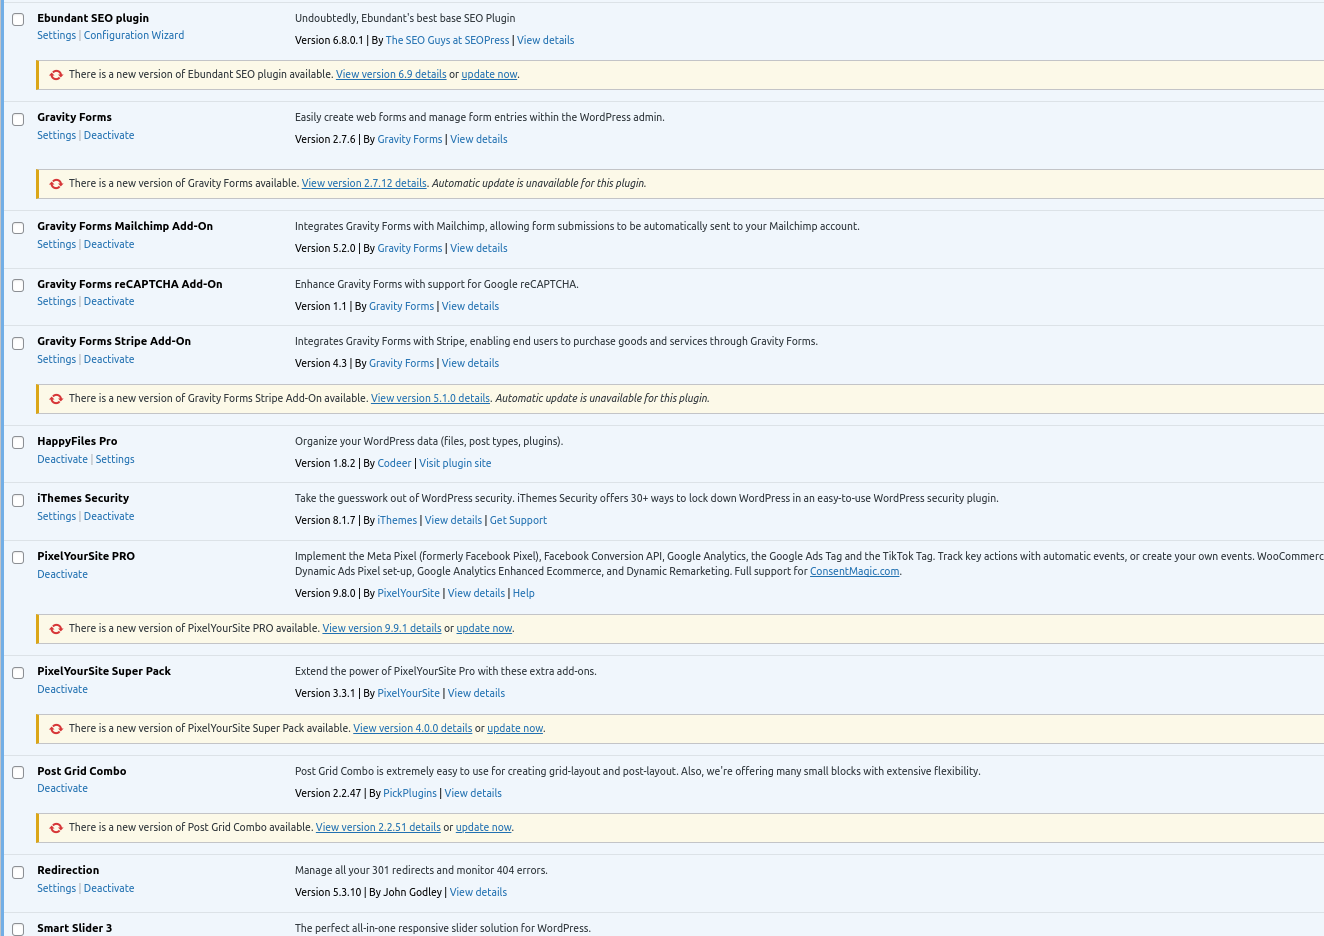Visit the HappyFiles Pro plugin site

(455, 463)
